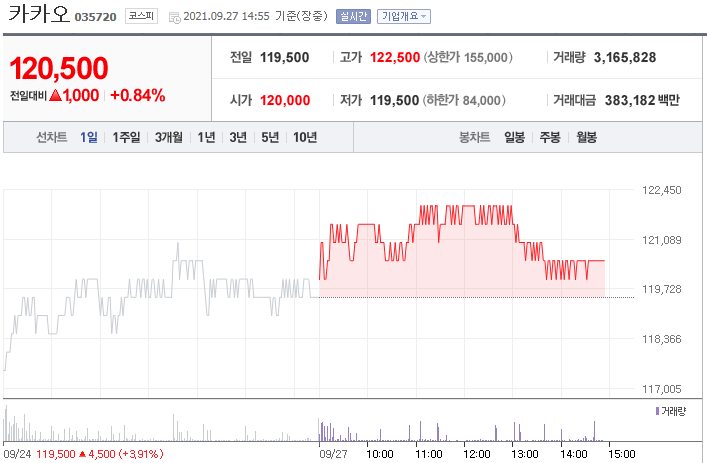This screenshot has height=463, width=707.
Task: Click the 122,450 y-axis label
Action: point(661,190)
